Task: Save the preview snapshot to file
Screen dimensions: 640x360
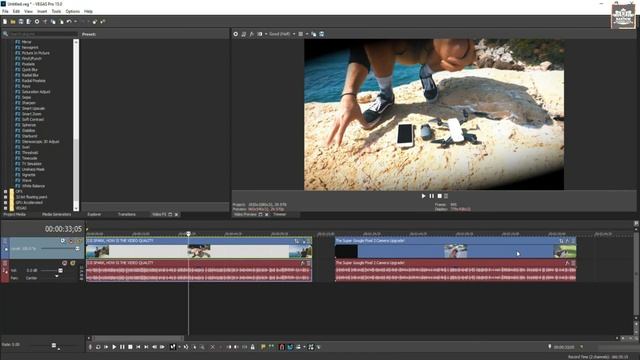Action: tap(322, 34)
